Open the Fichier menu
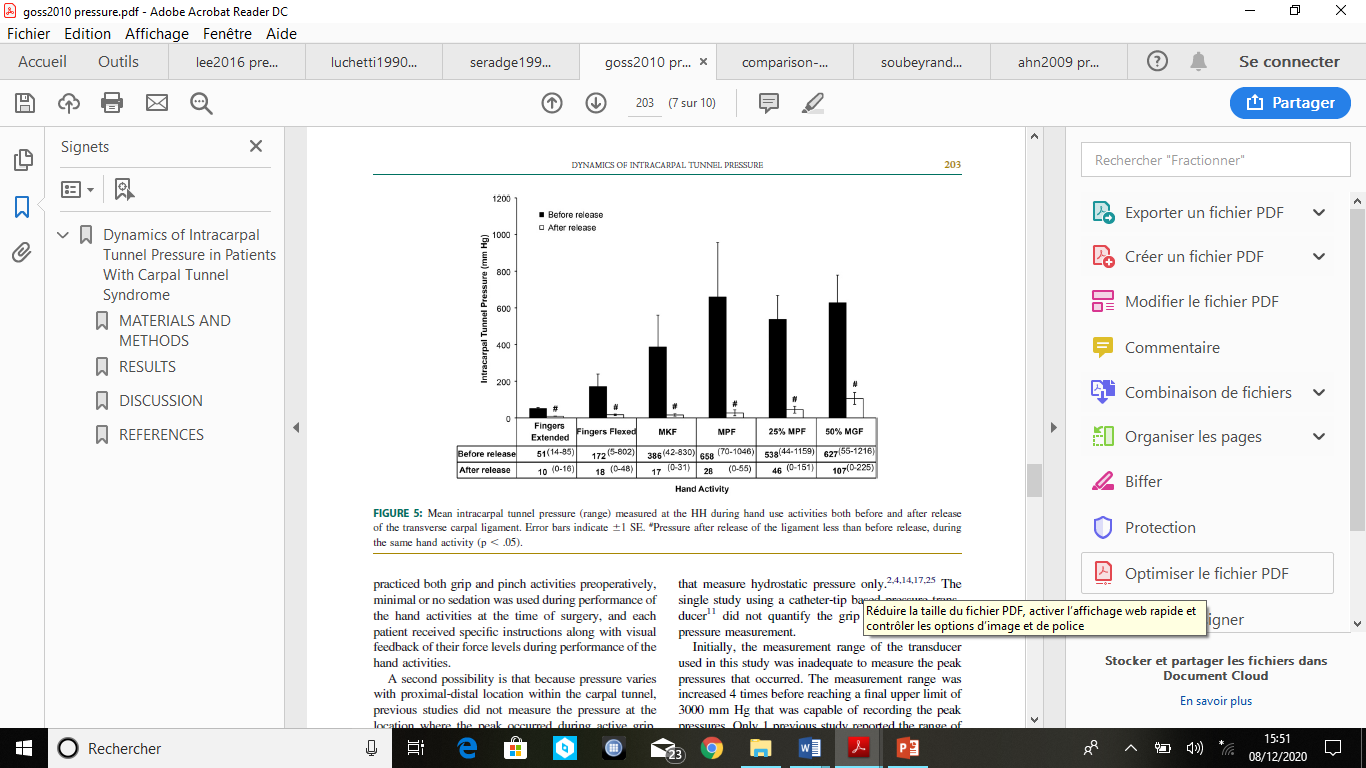 28,33
